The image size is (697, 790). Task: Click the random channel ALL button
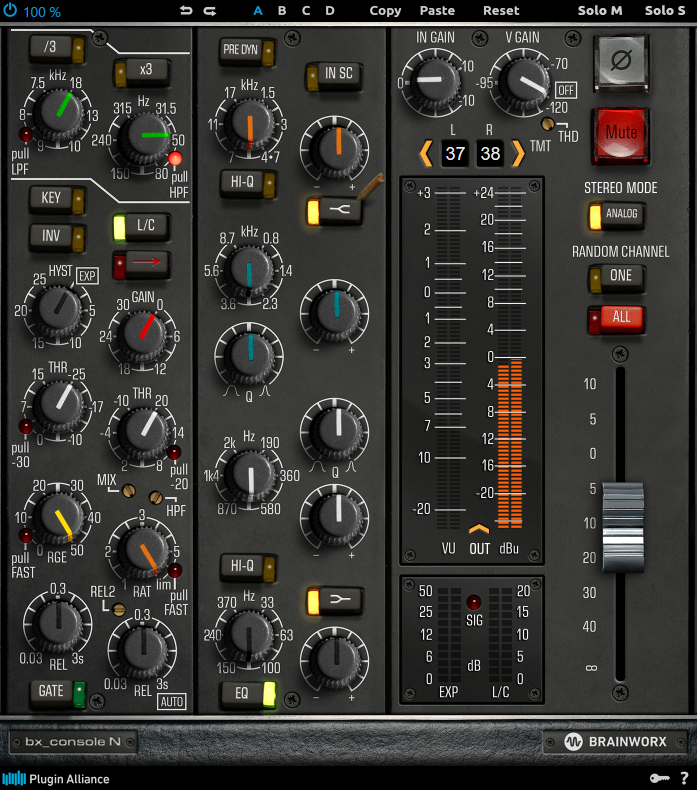coord(616,318)
